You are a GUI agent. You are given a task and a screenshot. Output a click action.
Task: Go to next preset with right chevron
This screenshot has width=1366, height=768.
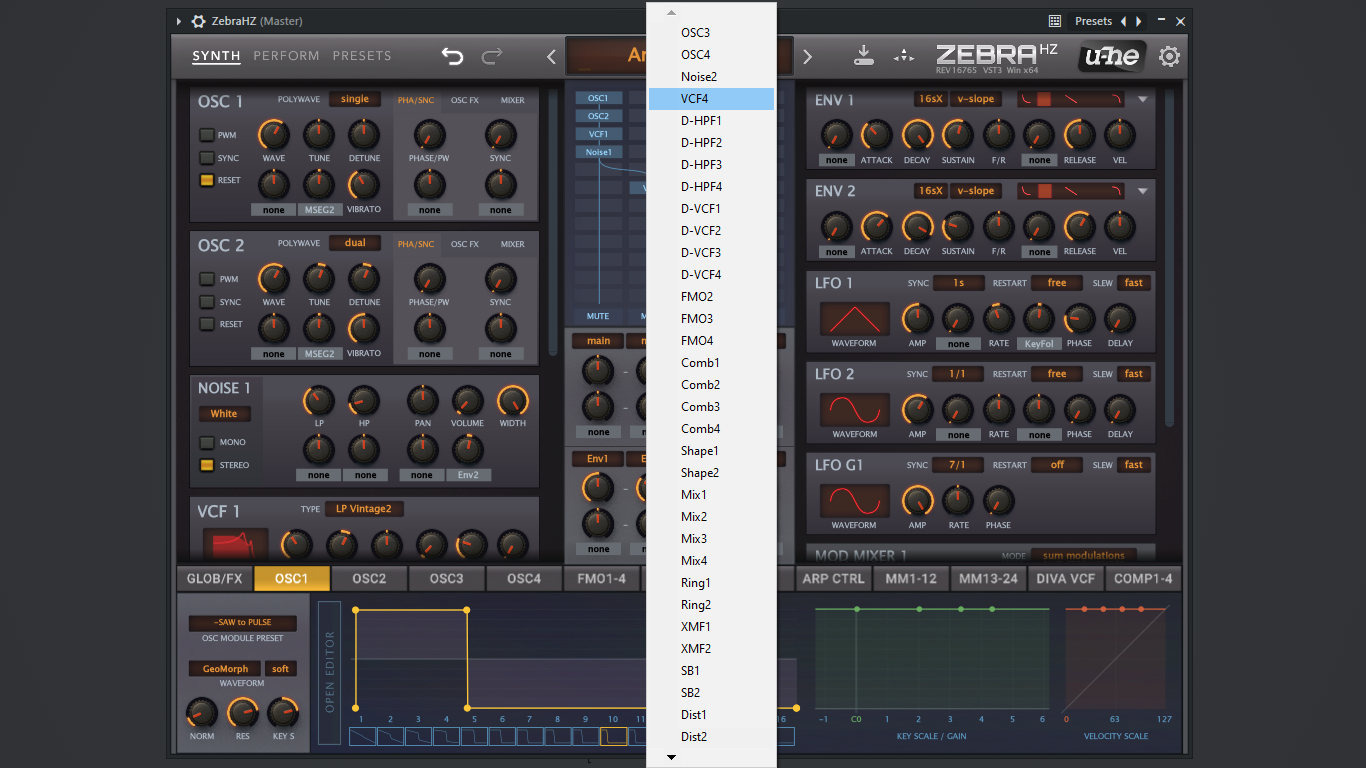pos(808,57)
